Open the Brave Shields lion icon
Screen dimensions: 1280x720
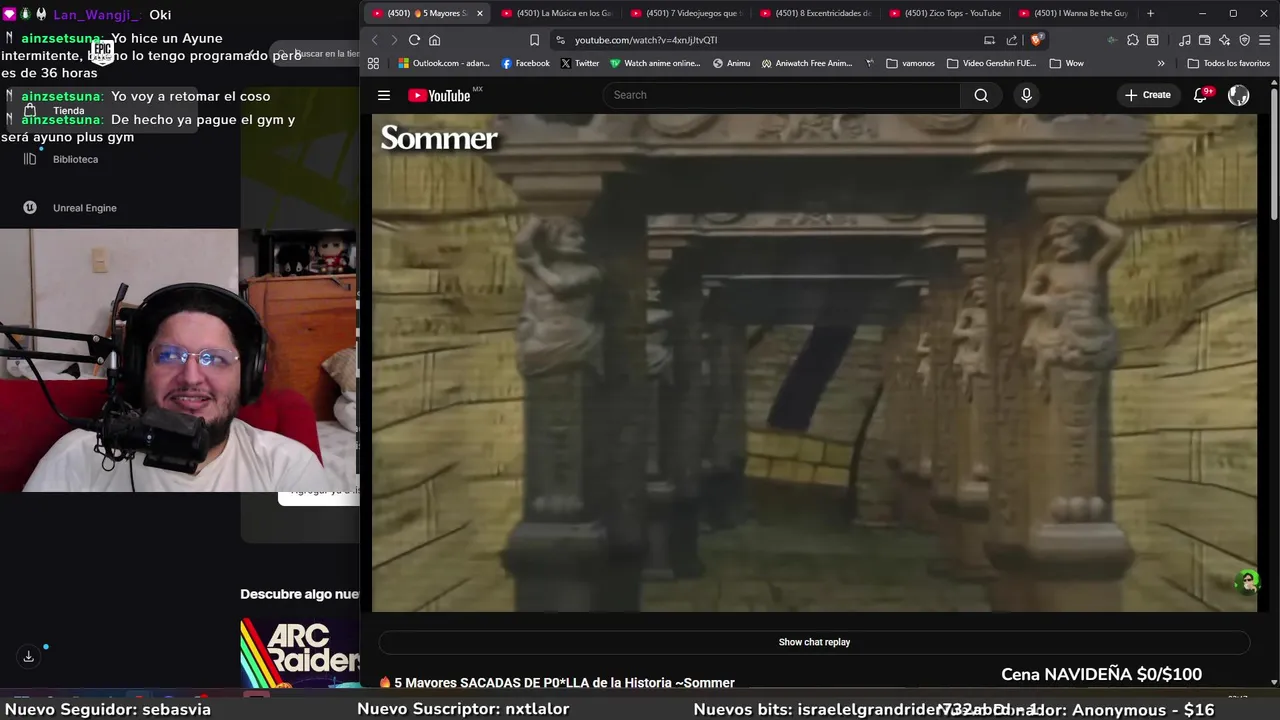[x=1036, y=40]
